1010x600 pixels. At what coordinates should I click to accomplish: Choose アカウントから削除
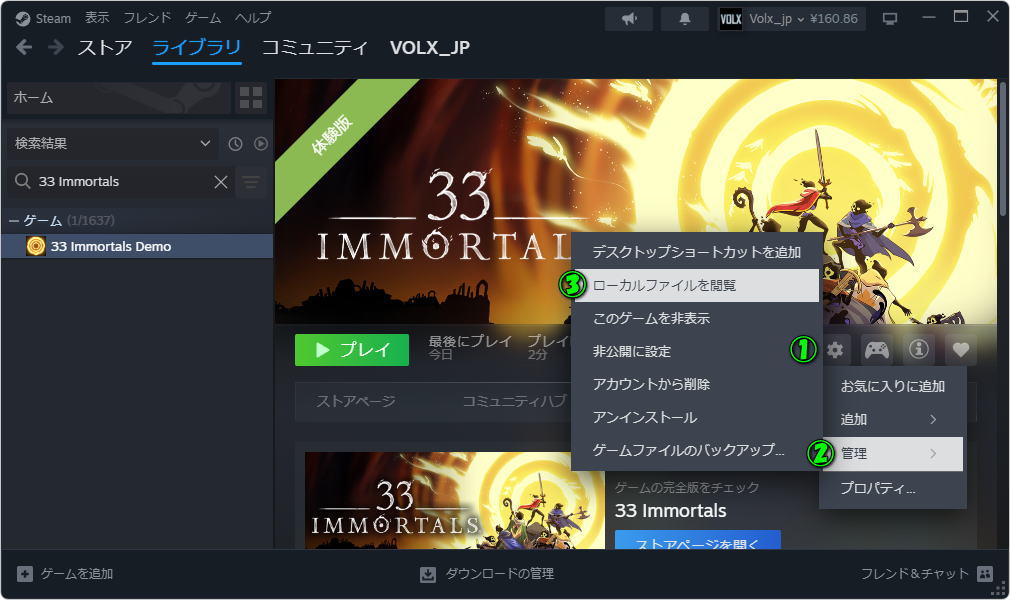[x=696, y=384]
